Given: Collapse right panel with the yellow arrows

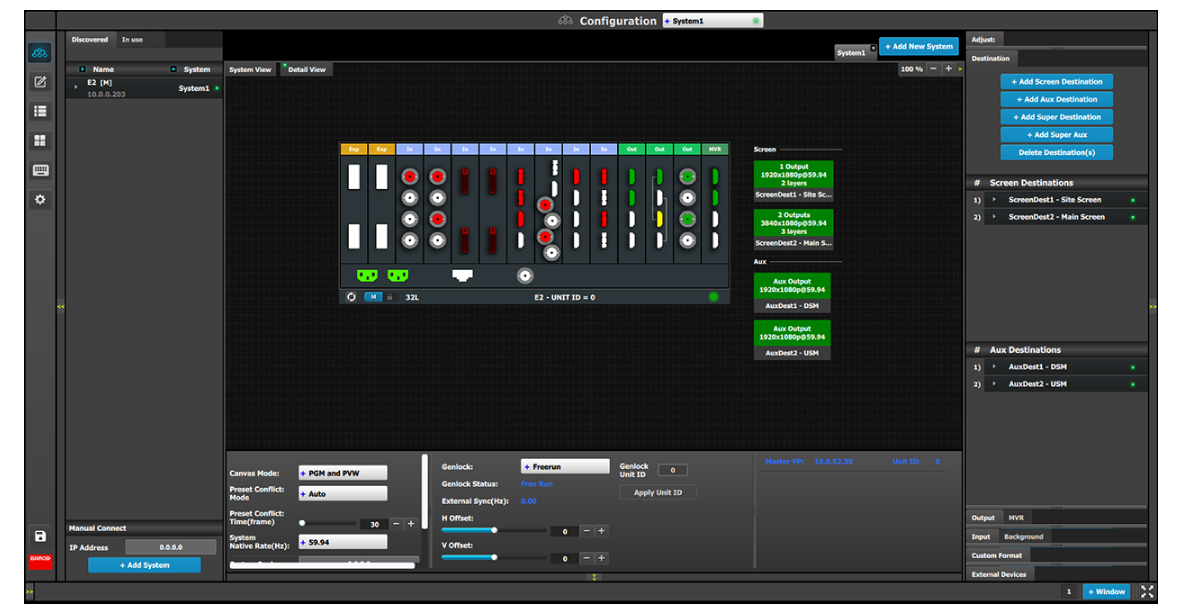Looking at the screenshot, I should (1152, 307).
